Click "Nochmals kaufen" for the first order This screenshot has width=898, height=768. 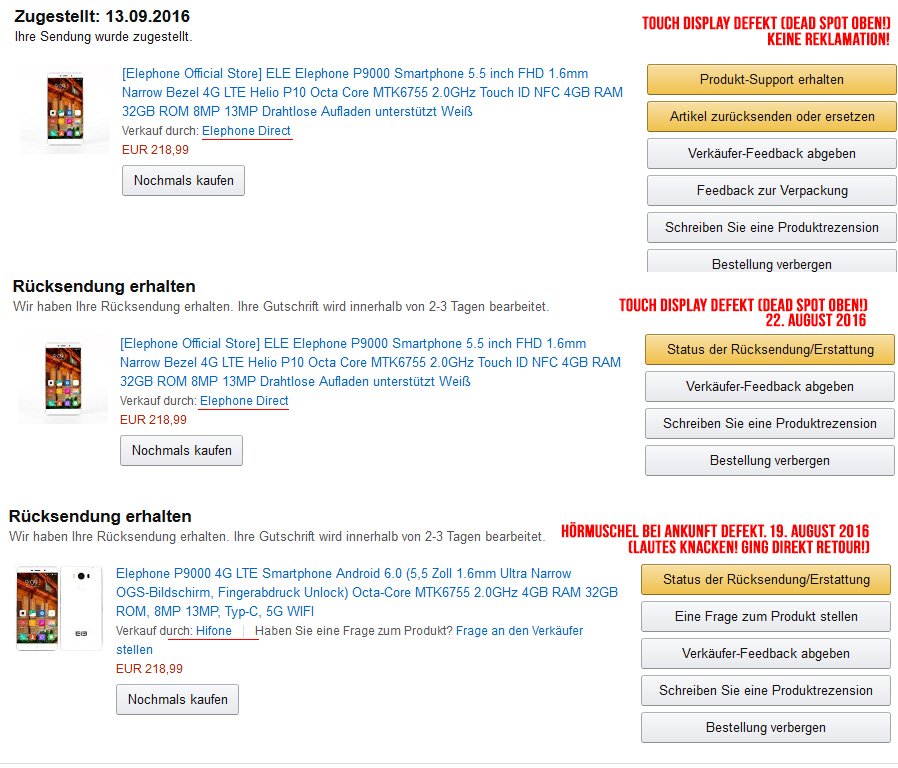point(183,181)
